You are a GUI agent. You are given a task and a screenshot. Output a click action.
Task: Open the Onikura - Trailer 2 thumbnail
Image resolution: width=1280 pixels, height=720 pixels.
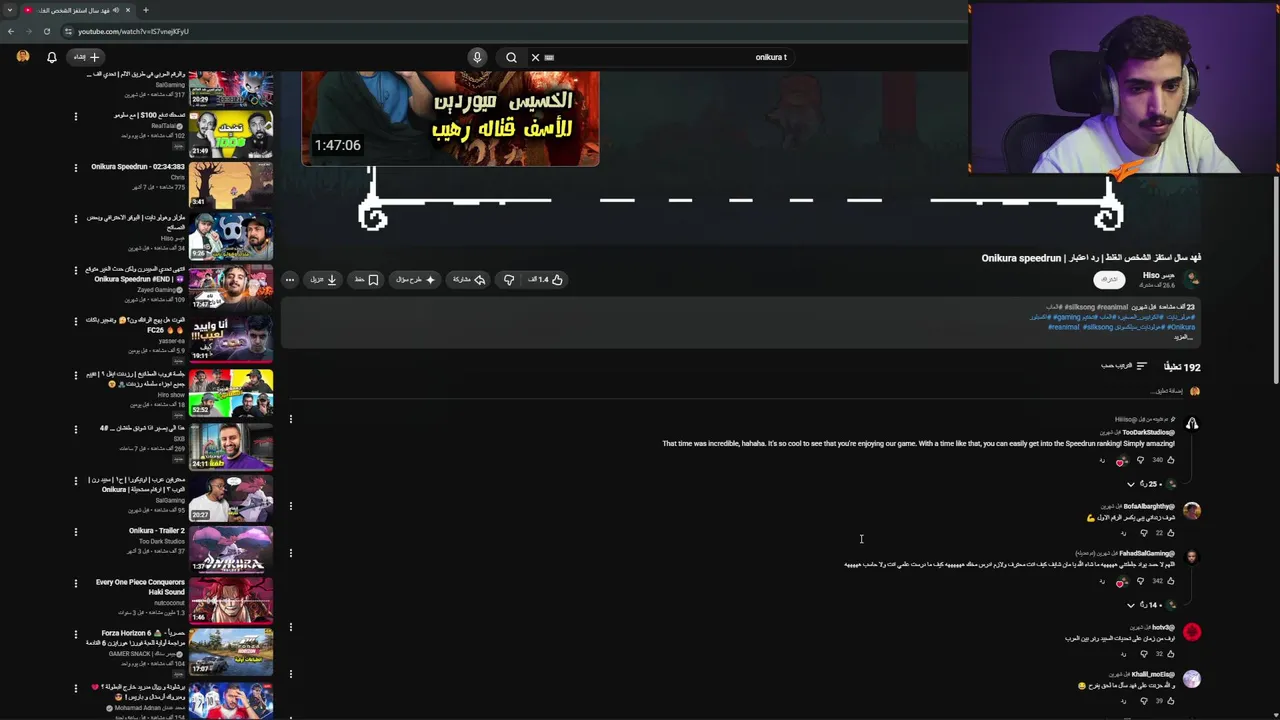(x=231, y=549)
